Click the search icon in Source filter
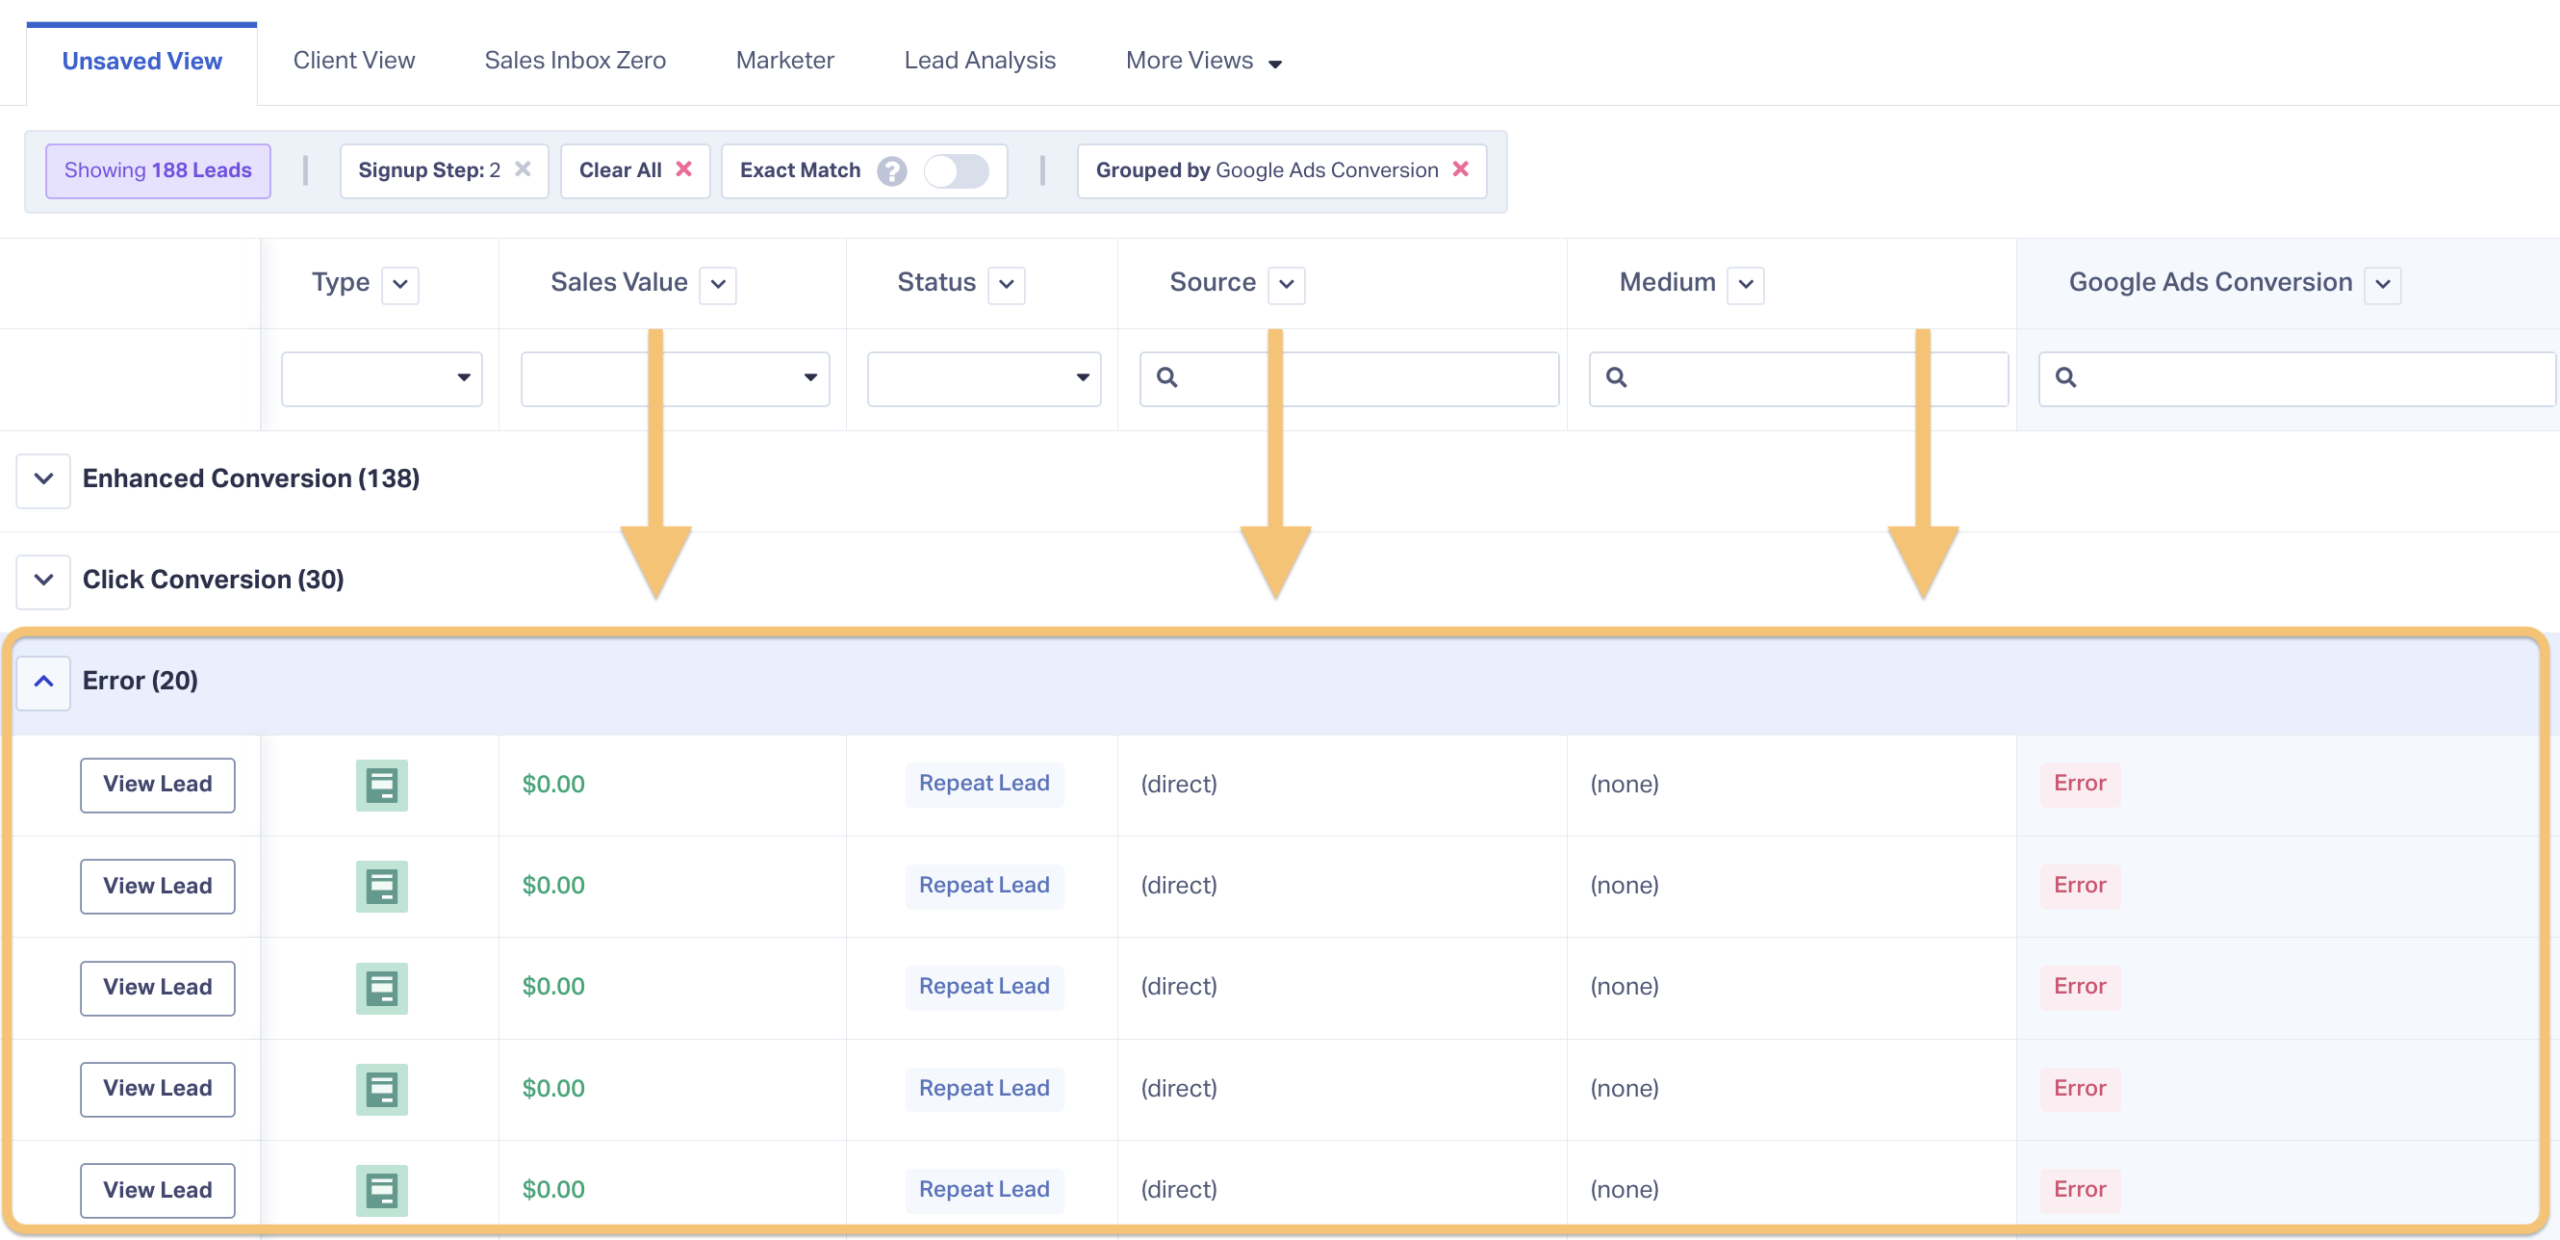 [1167, 378]
